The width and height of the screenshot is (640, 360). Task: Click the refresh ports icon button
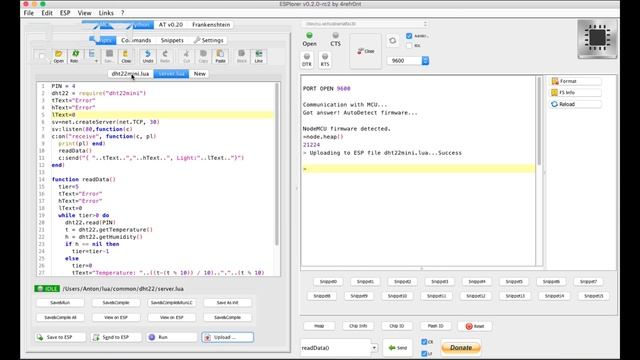(392, 41)
